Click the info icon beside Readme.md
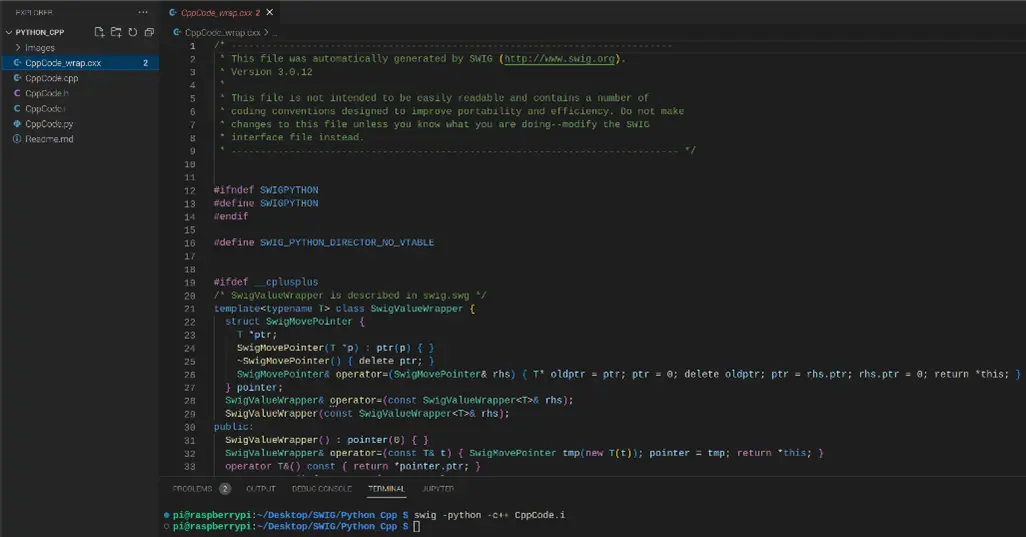This screenshot has width=1026, height=537. [x=18, y=139]
